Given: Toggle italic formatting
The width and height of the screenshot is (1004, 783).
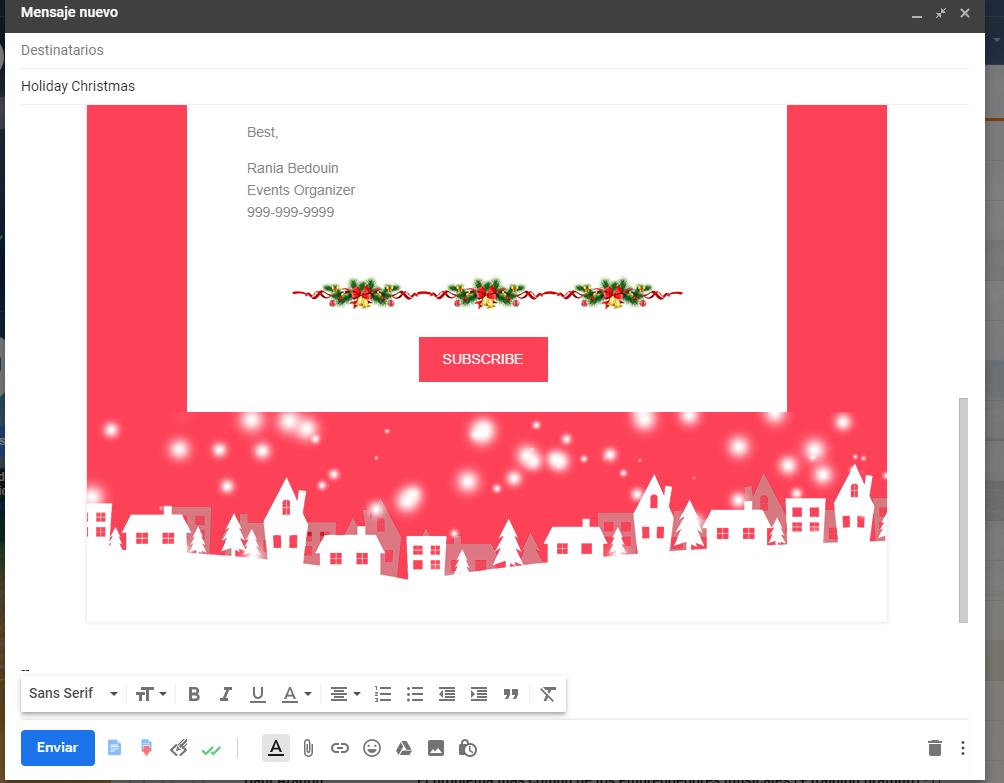Looking at the screenshot, I should 226,693.
